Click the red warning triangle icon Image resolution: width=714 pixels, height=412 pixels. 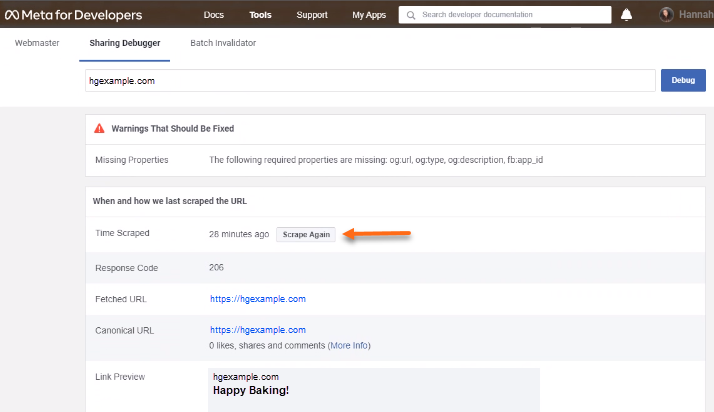pyautogui.click(x=99, y=129)
